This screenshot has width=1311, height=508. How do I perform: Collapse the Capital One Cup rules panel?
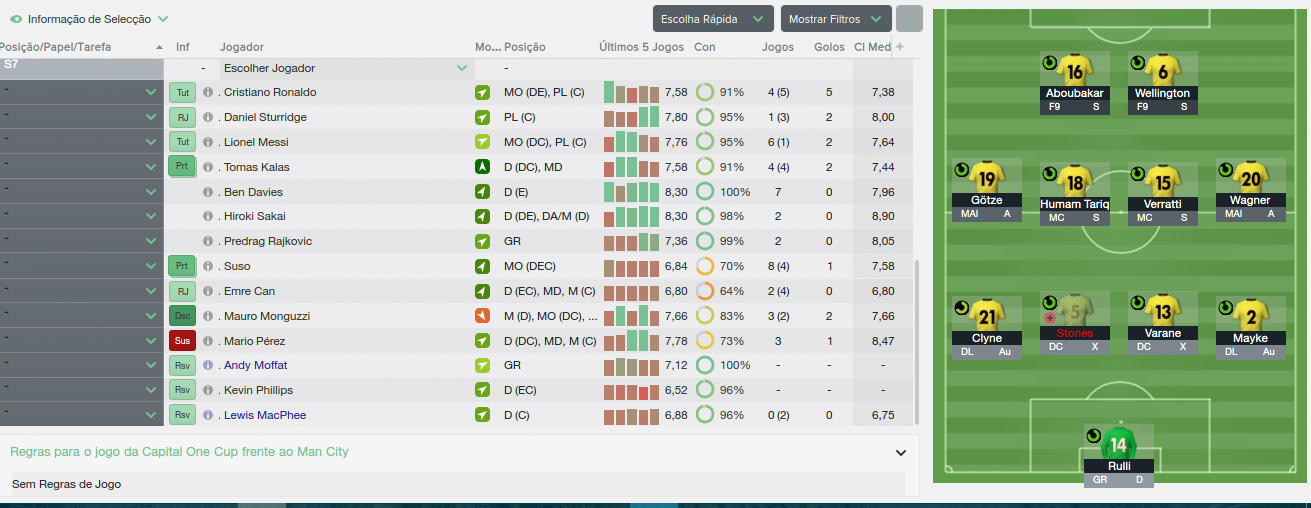(900, 452)
